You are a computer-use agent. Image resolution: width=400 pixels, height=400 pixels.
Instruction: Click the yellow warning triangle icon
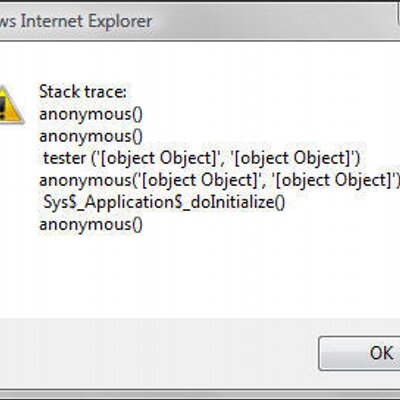coord(10,104)
